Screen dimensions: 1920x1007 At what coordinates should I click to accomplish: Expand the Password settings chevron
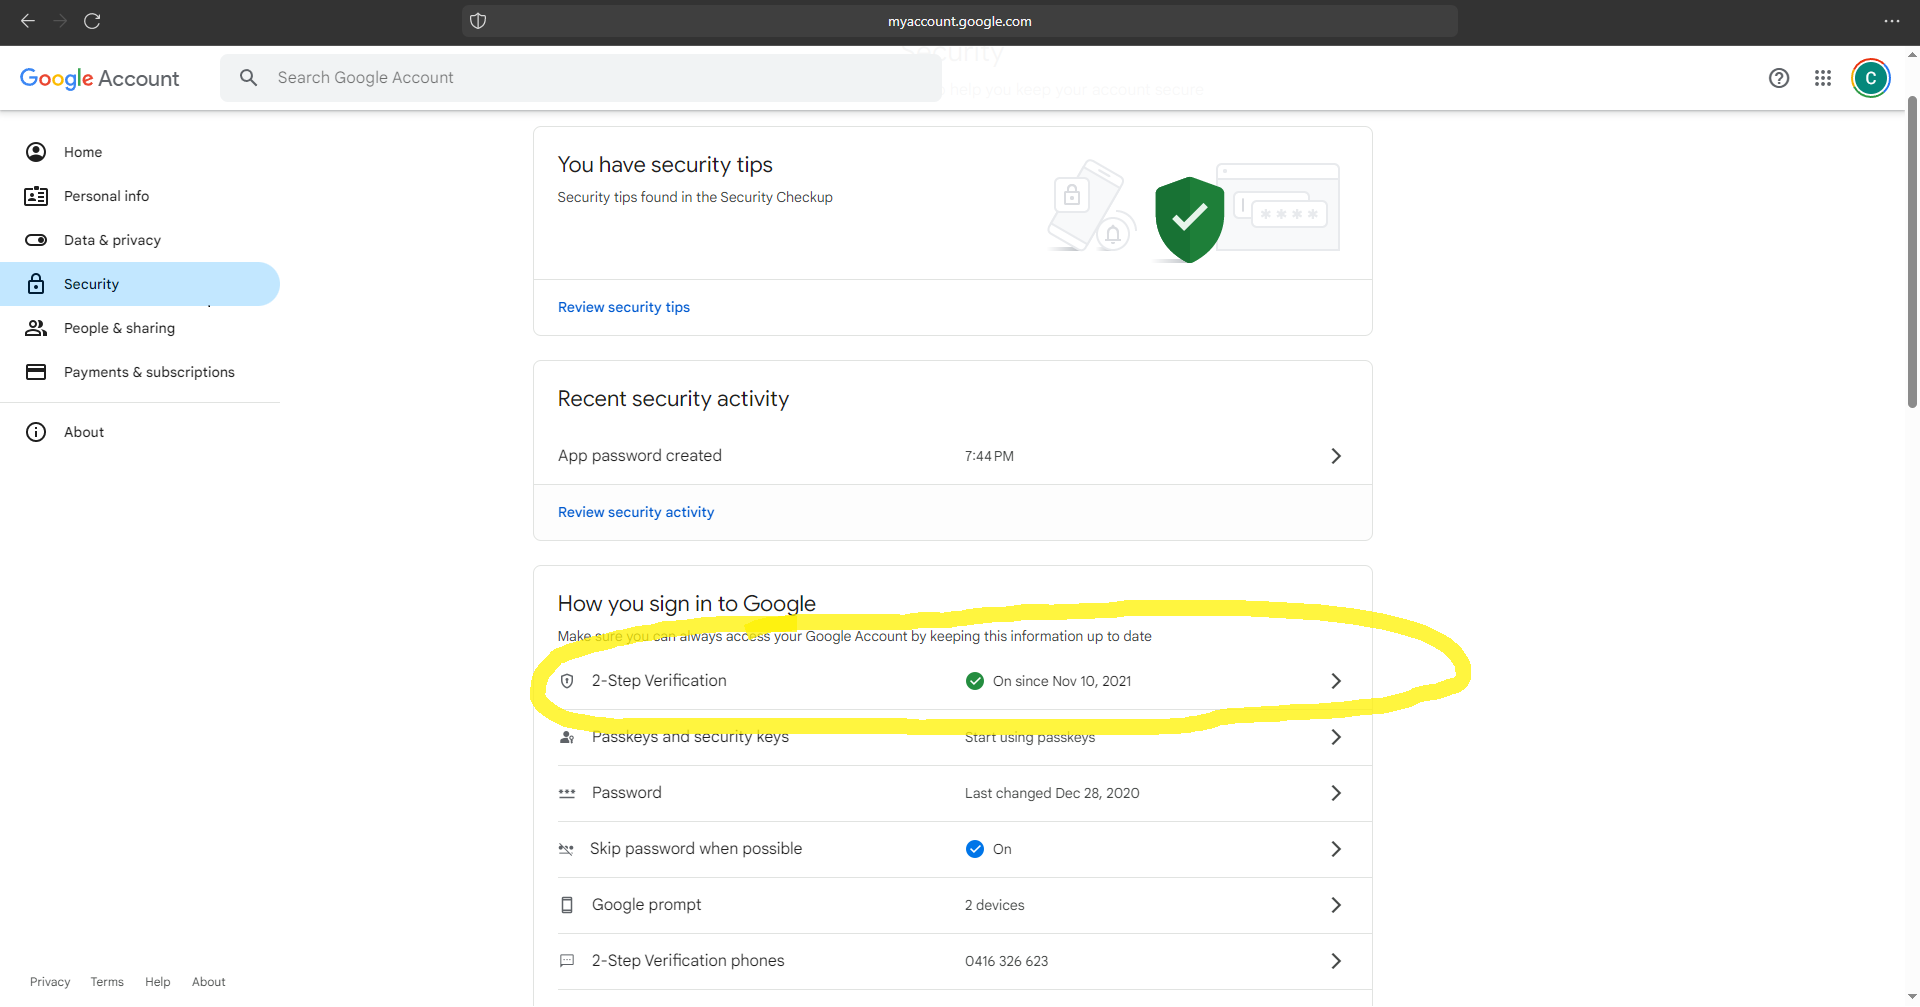1336,793
